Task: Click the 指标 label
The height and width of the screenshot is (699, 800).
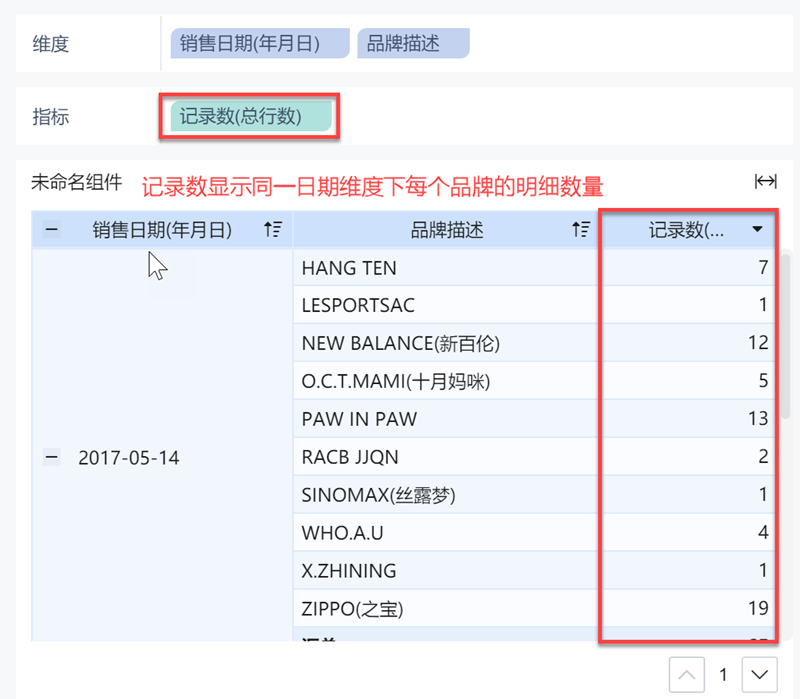Action: click(51, 117)
